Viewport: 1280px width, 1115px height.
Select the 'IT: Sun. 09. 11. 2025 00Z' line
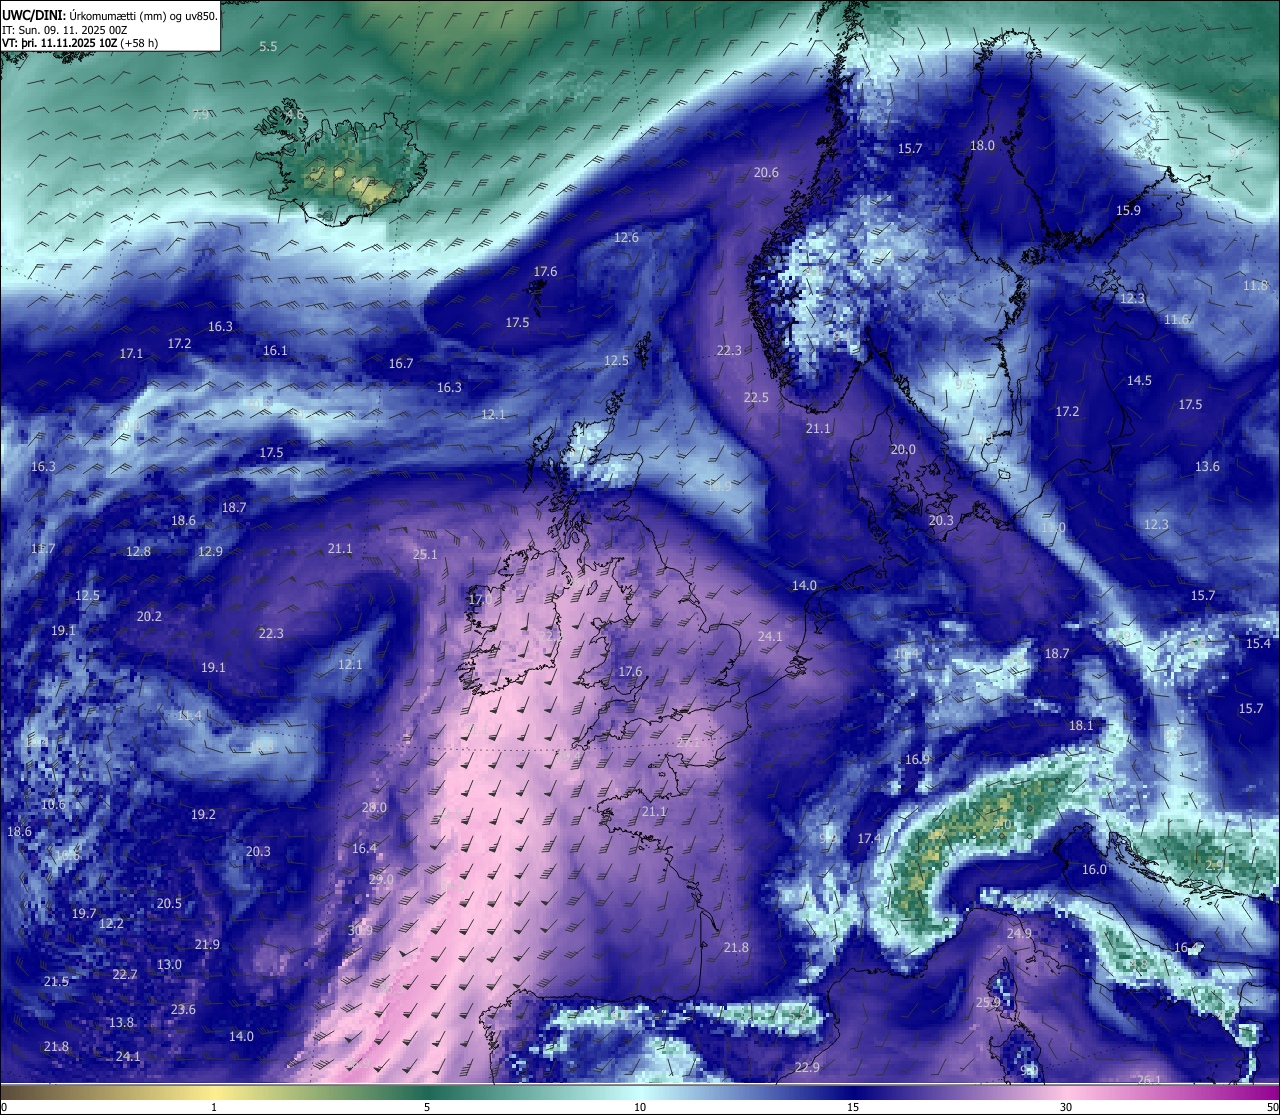(x=64, y=30)
